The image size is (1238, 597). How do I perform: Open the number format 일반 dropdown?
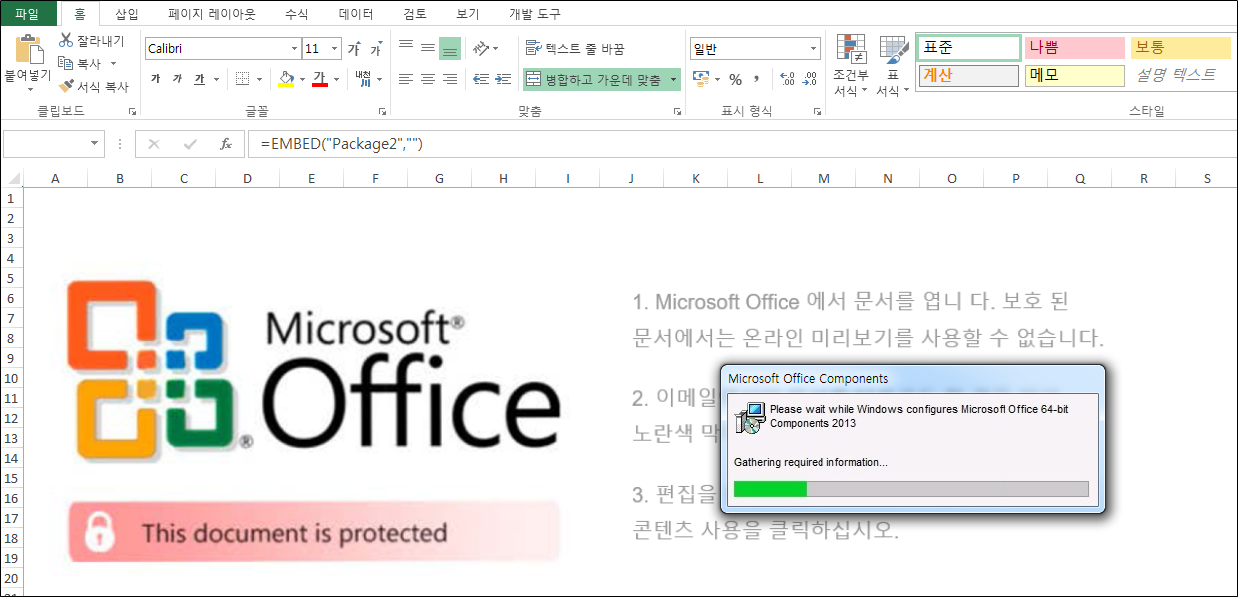point(813,49)
